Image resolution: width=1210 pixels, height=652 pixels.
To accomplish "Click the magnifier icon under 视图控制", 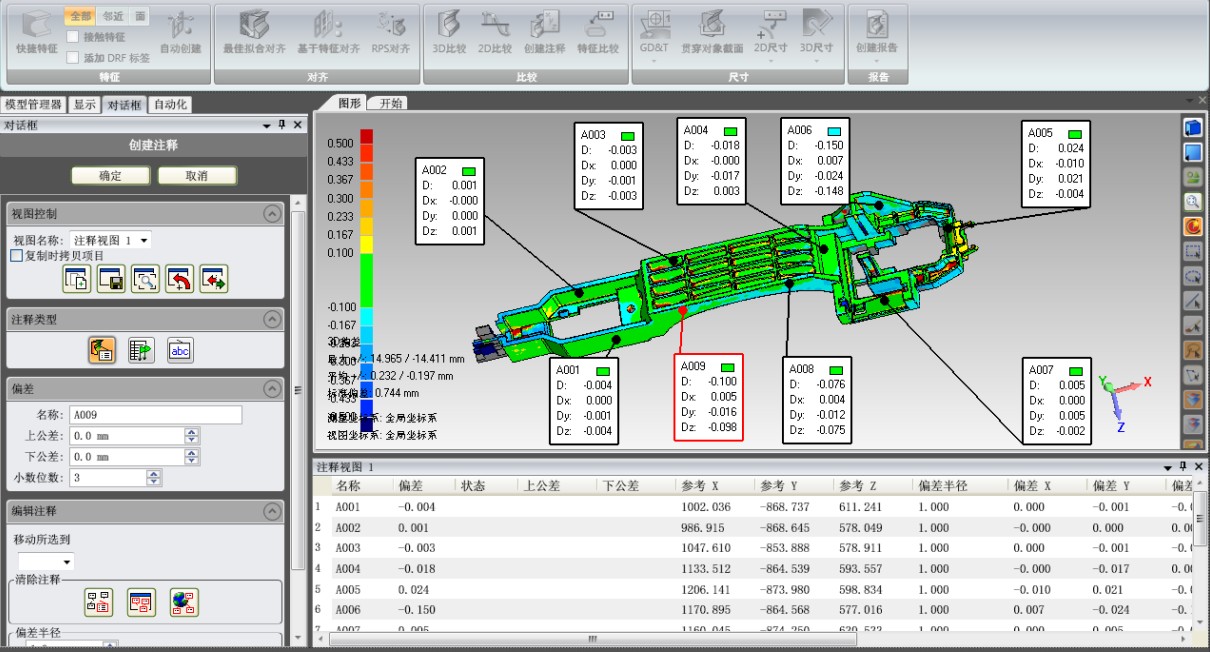I will point(145,280).
